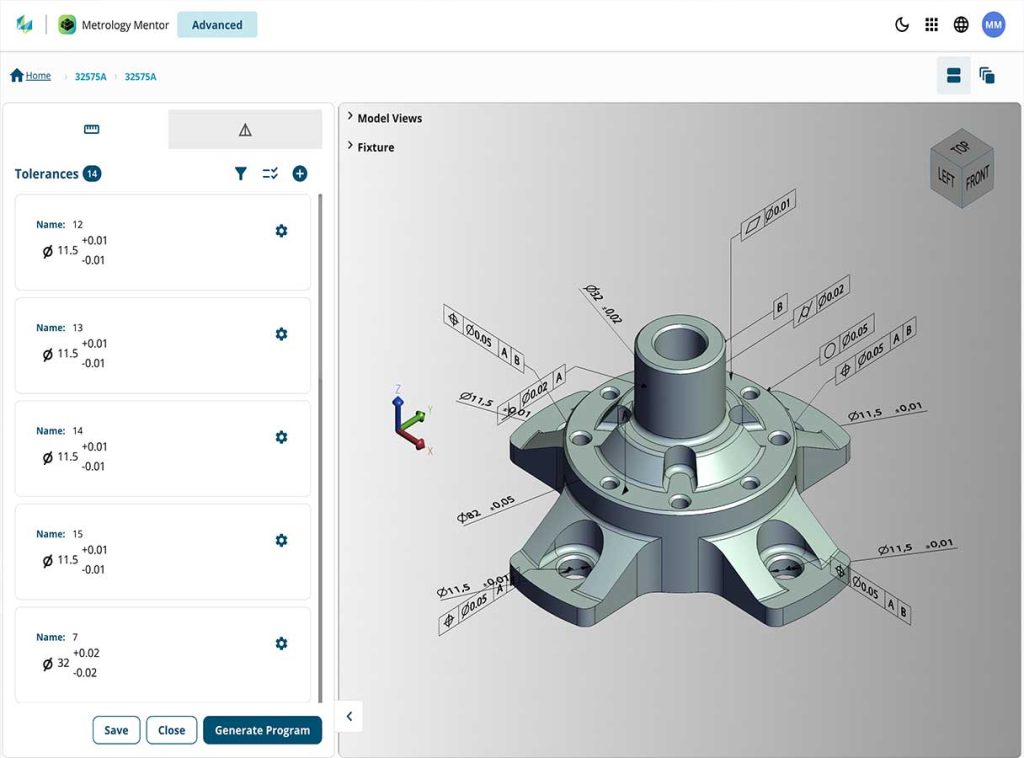Screen dimensions: 1024x758
Task: Click the app grid launcher icon
Action: pos(931,23)
